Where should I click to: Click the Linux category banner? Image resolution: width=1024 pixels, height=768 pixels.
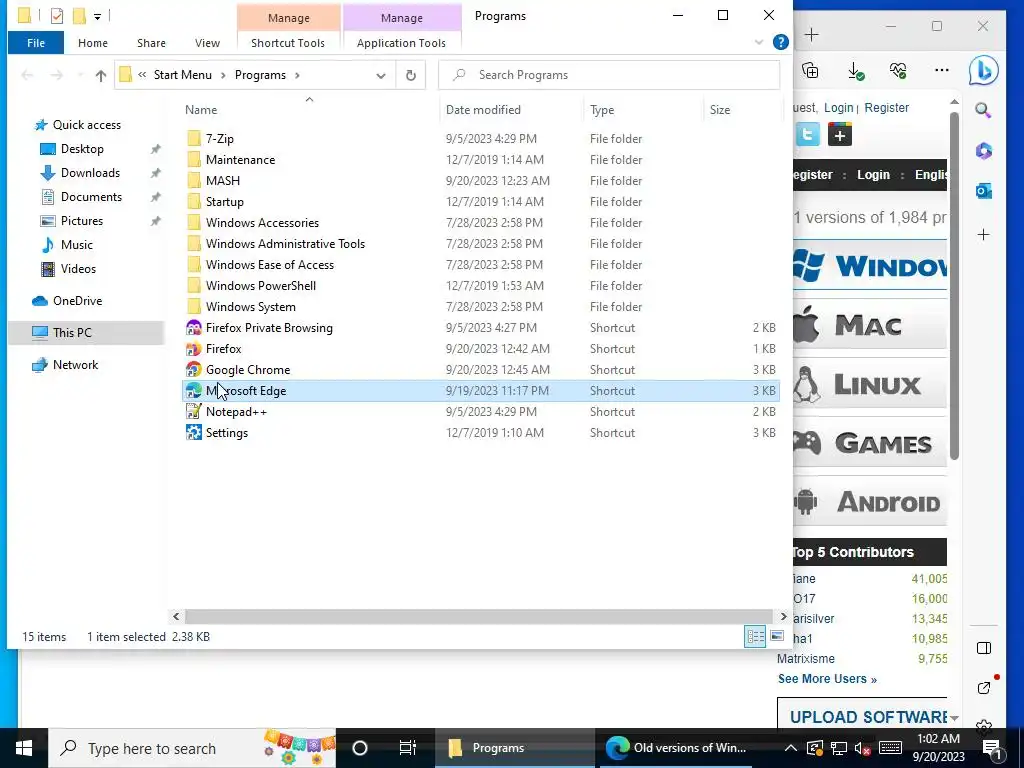(870, 385)
